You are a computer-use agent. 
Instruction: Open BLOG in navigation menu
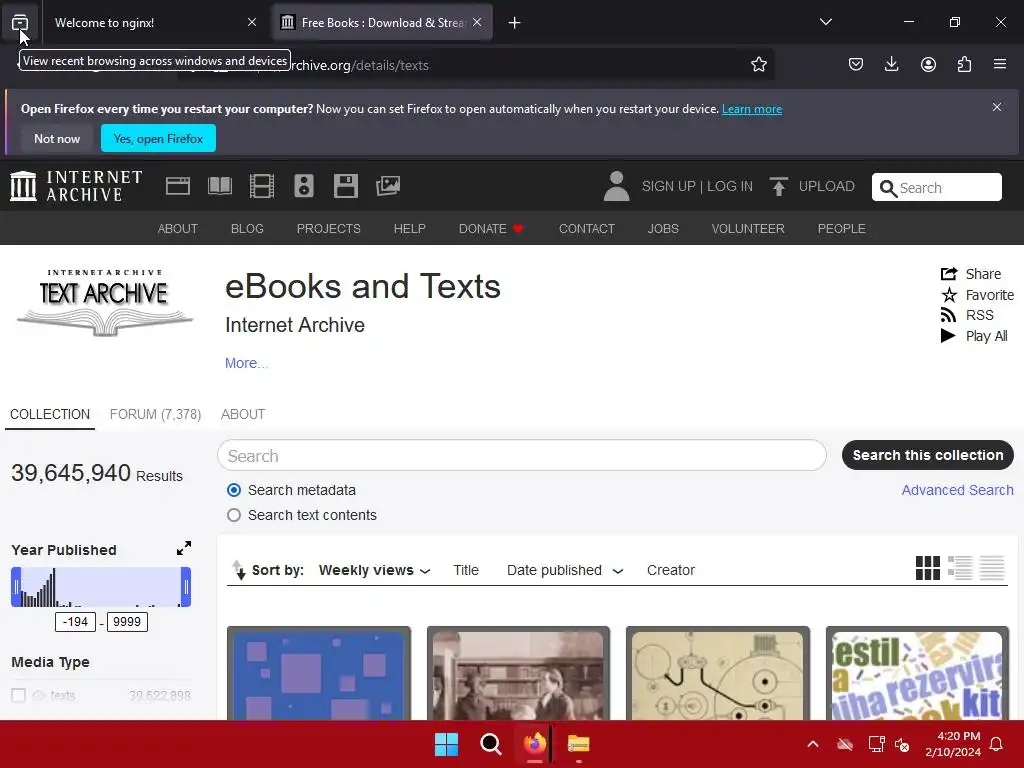247,229
